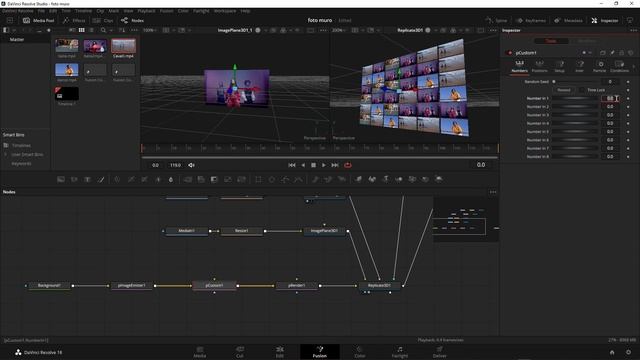This screenshot has width=640, height=360.
Task: Open the Playback menu
Action: pos(146,11)
